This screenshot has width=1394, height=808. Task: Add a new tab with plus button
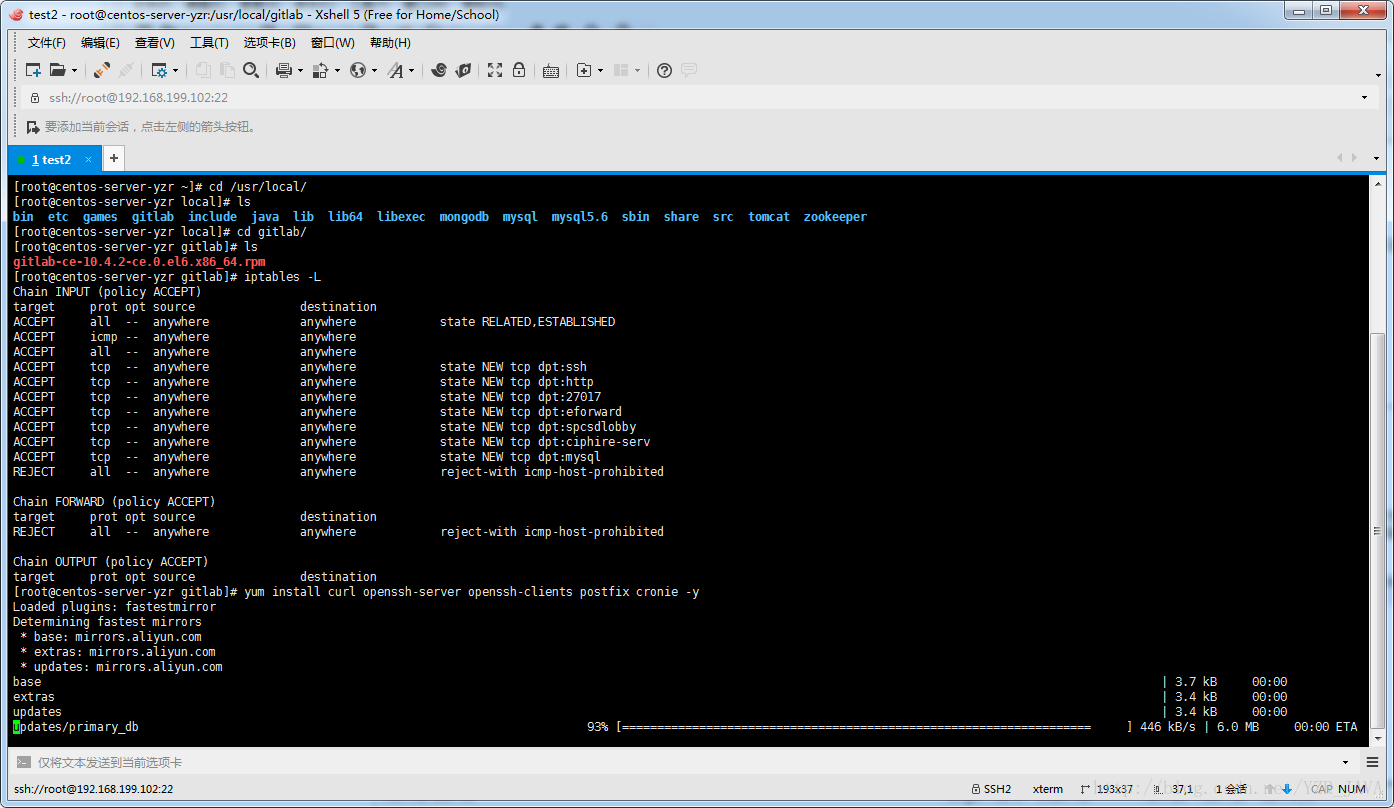[x=114, y=158]
